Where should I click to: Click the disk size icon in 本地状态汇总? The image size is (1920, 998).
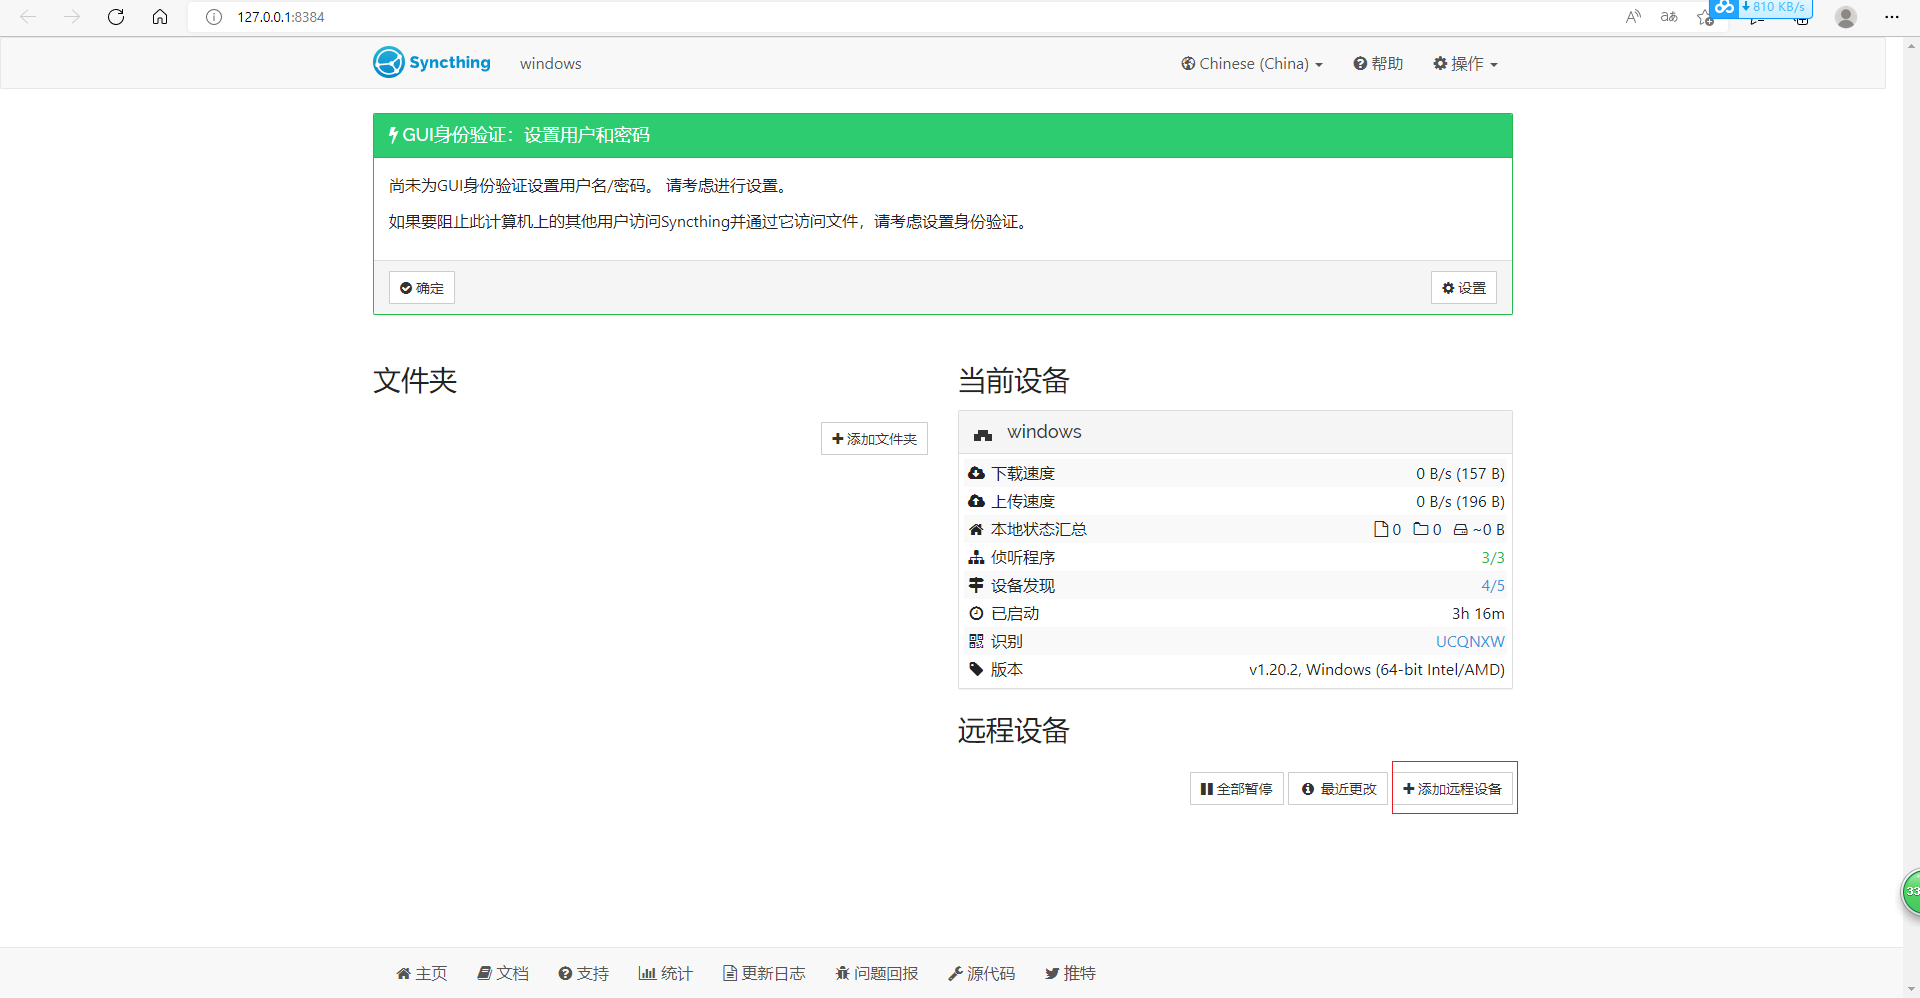coord(1461,530)
